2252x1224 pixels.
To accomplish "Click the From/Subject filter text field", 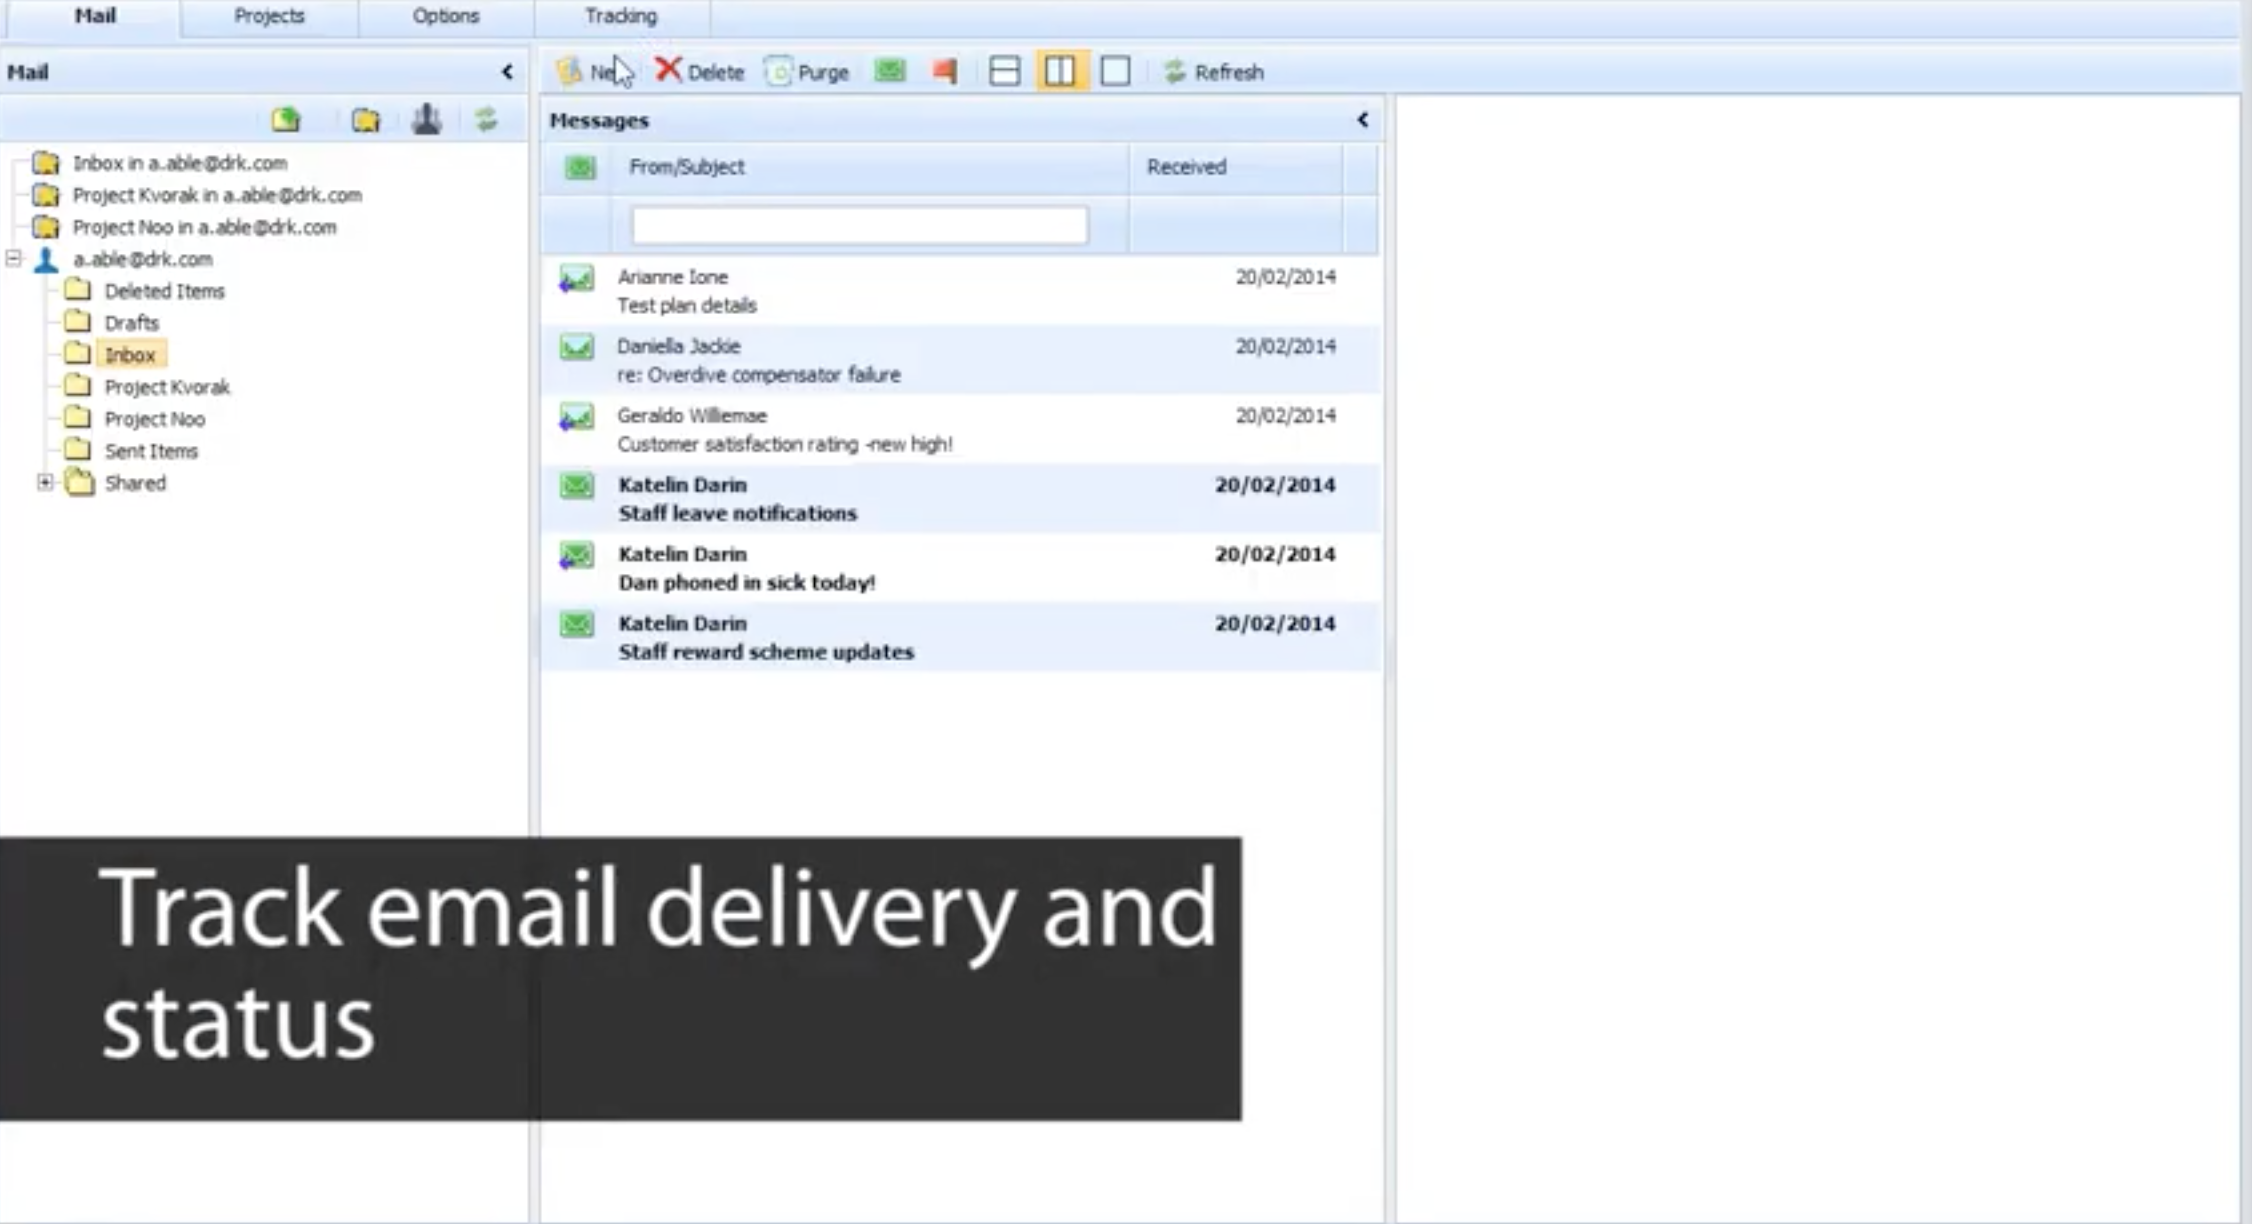I will (859, 225).
